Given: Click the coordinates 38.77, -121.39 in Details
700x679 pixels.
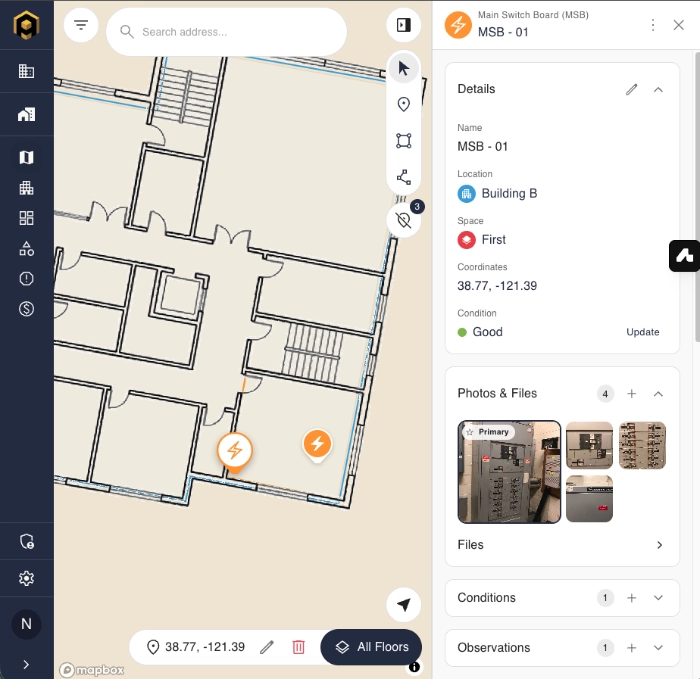Looking at the screenshot, I should [497, 286].
